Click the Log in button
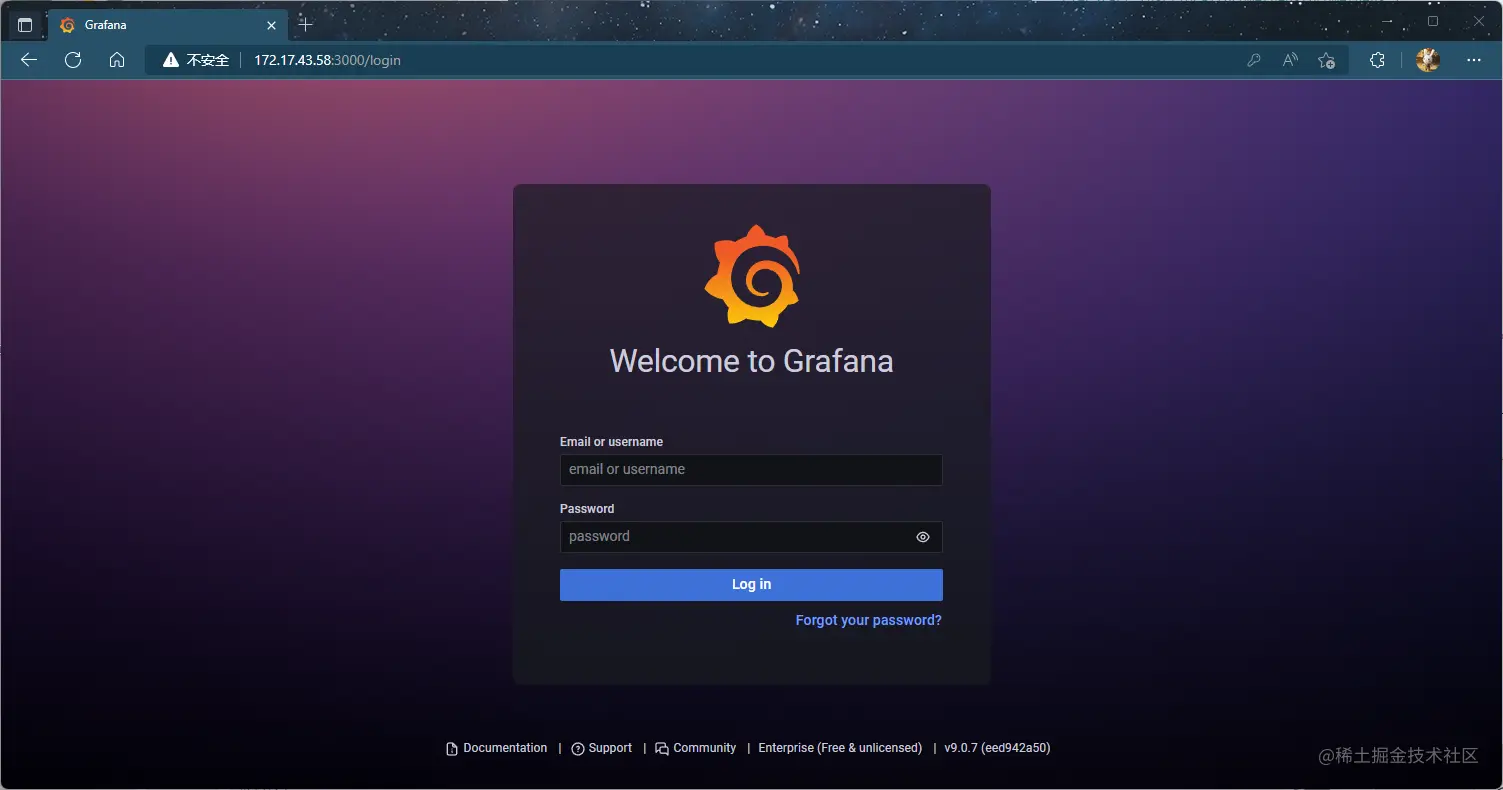Viewport: 1503px width, 790px height. (751, 585)
